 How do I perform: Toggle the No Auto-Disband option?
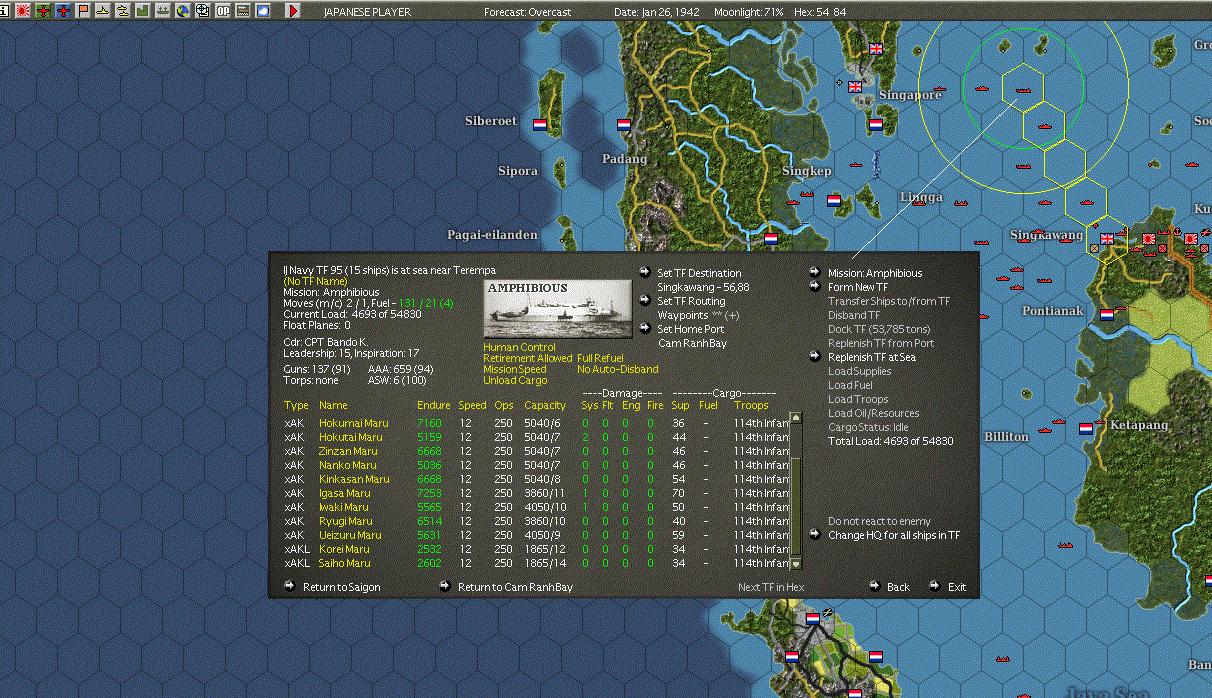click(617, 370)
